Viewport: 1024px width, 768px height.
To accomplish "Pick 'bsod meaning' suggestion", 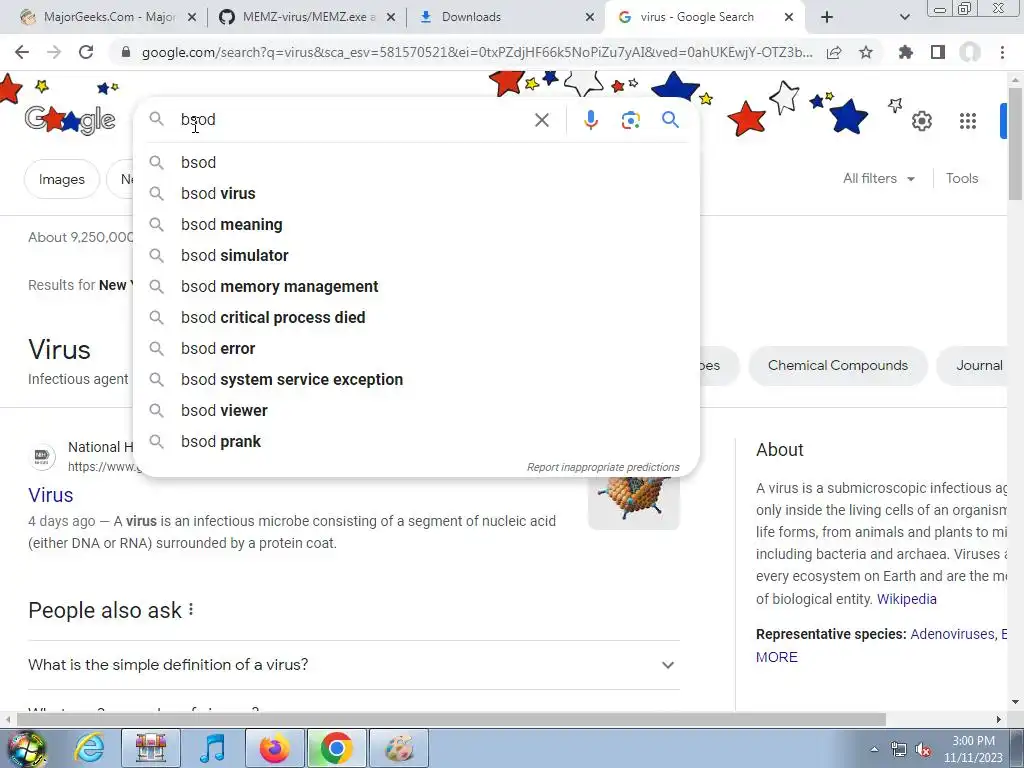I will (x=416, y=224).
